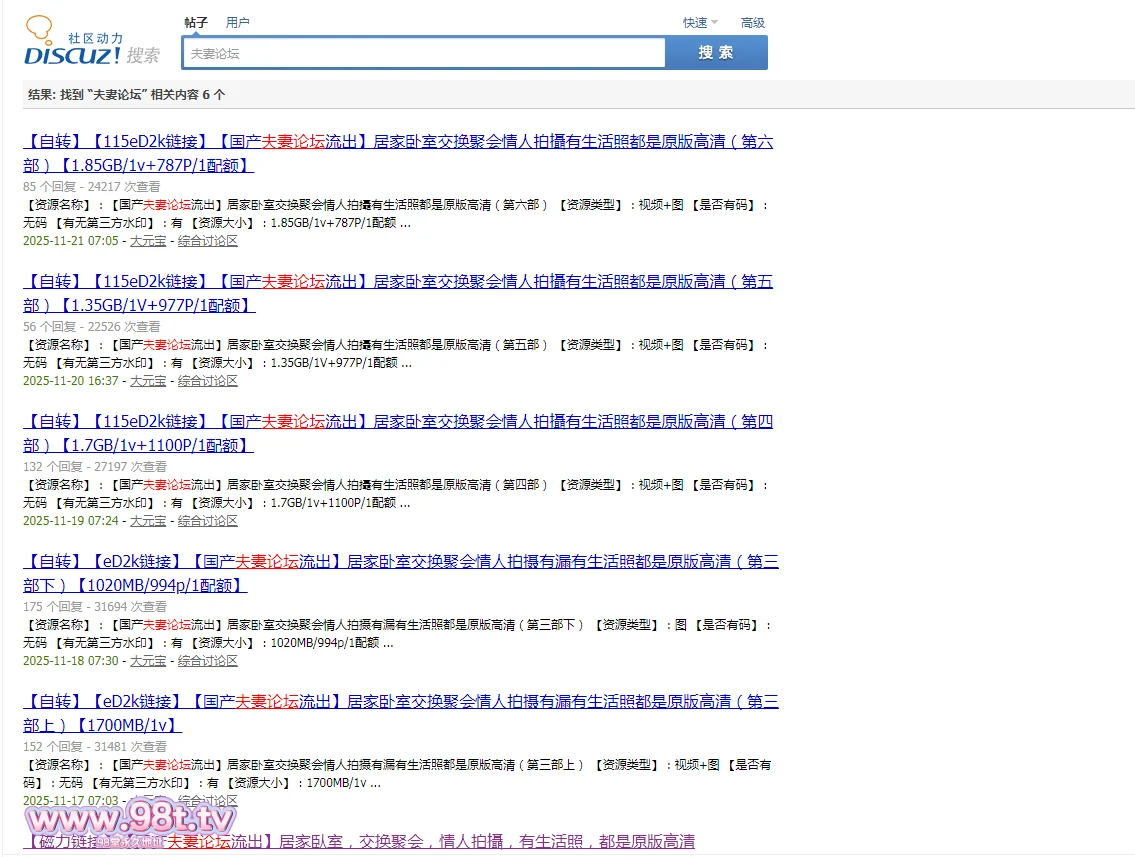Switch to the 帖子 search tab
Image resolution: width=1135 pixels, height=857 pixels.
click(x=196, y=22)
